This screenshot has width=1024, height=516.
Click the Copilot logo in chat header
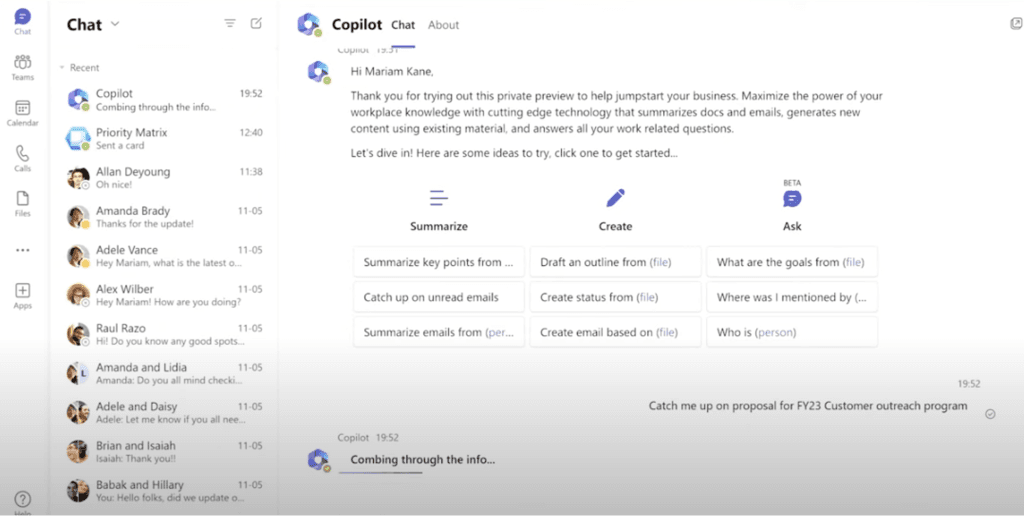click(x=309, y=24)
